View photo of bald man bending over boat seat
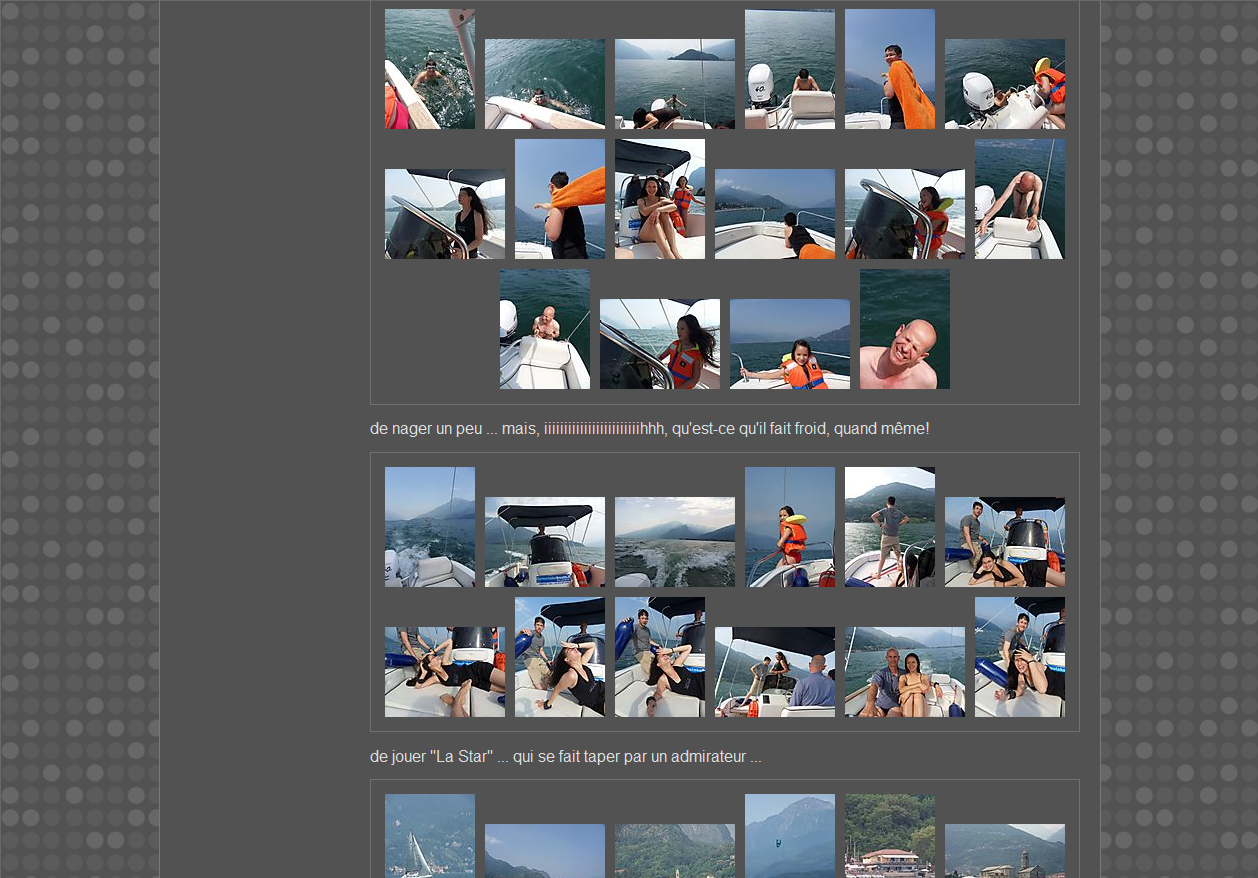Image resolution: width=1258 pixels, height=878 pixels. coord(1019,199)
